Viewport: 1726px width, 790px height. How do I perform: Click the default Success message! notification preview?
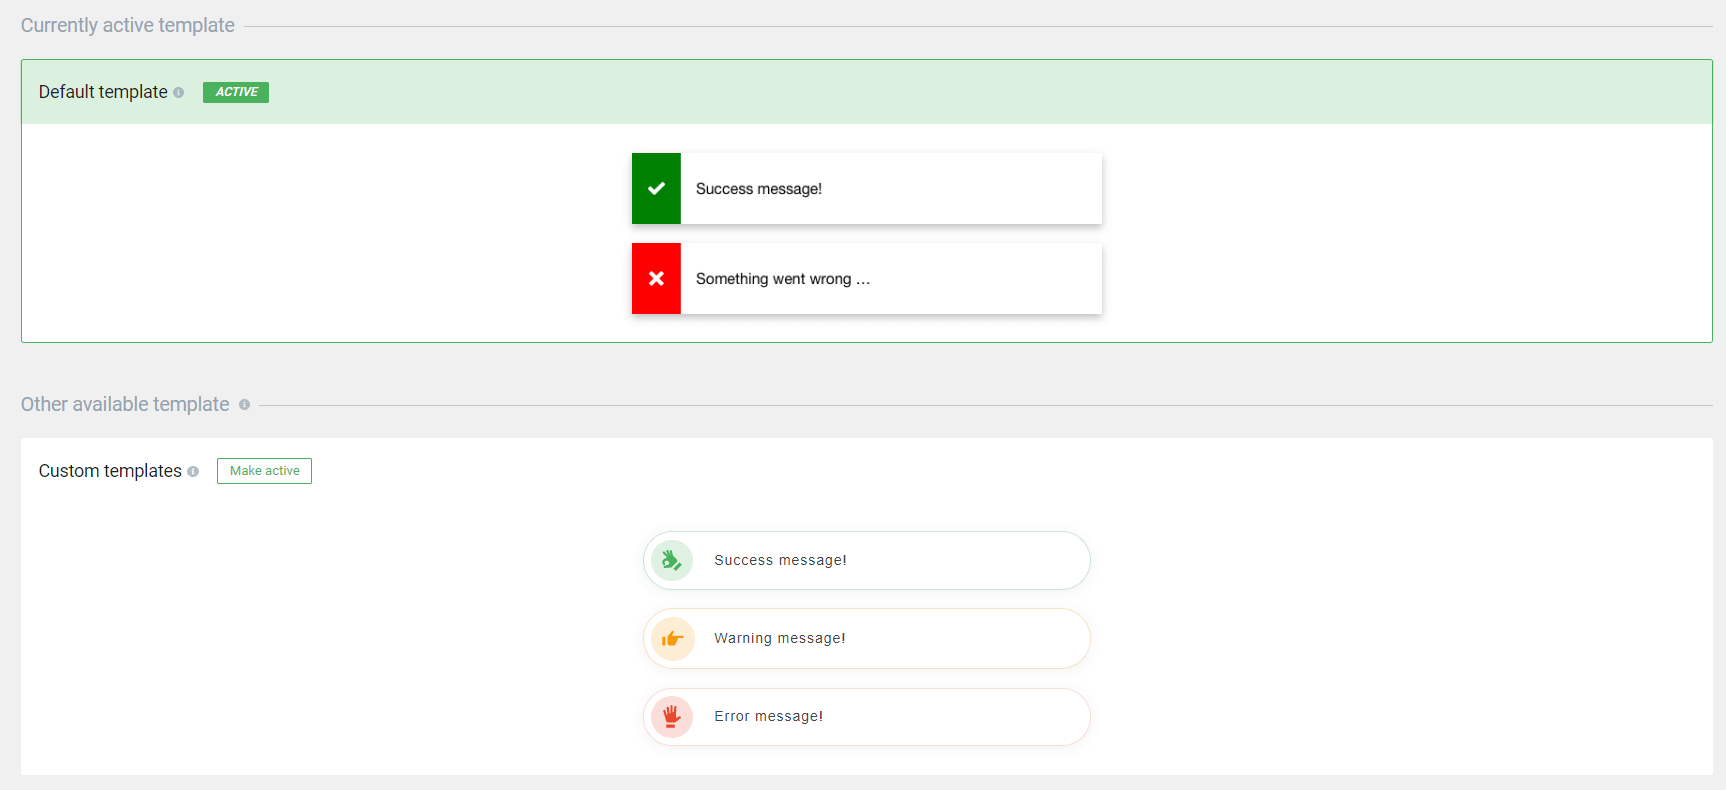(x=867, y=188)
